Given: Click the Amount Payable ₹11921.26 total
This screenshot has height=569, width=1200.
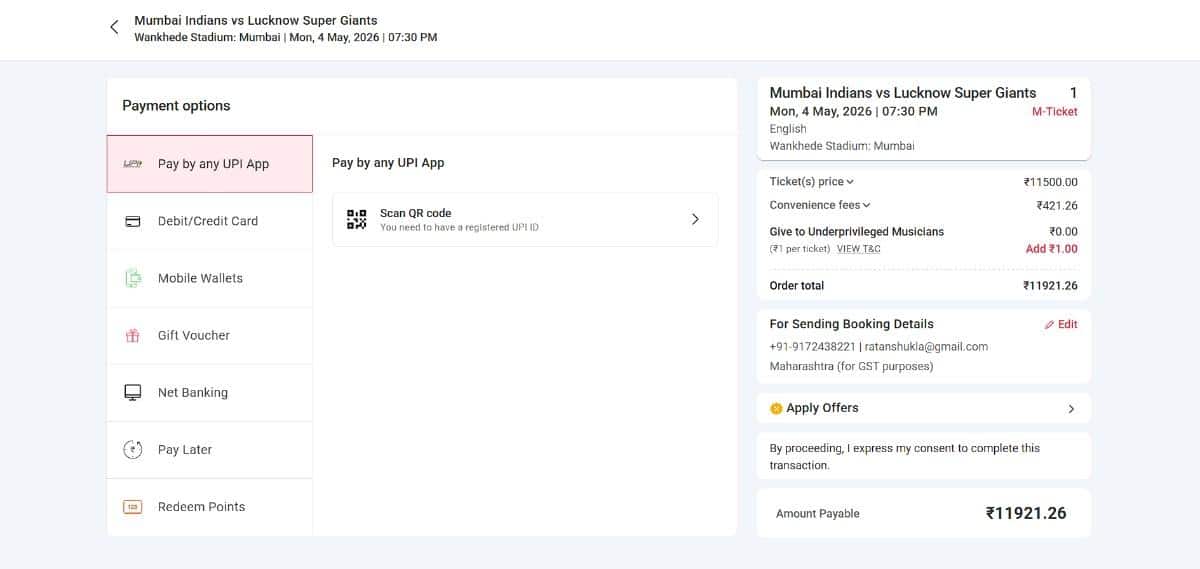Looking at the screenshot, I should 1026,513.
